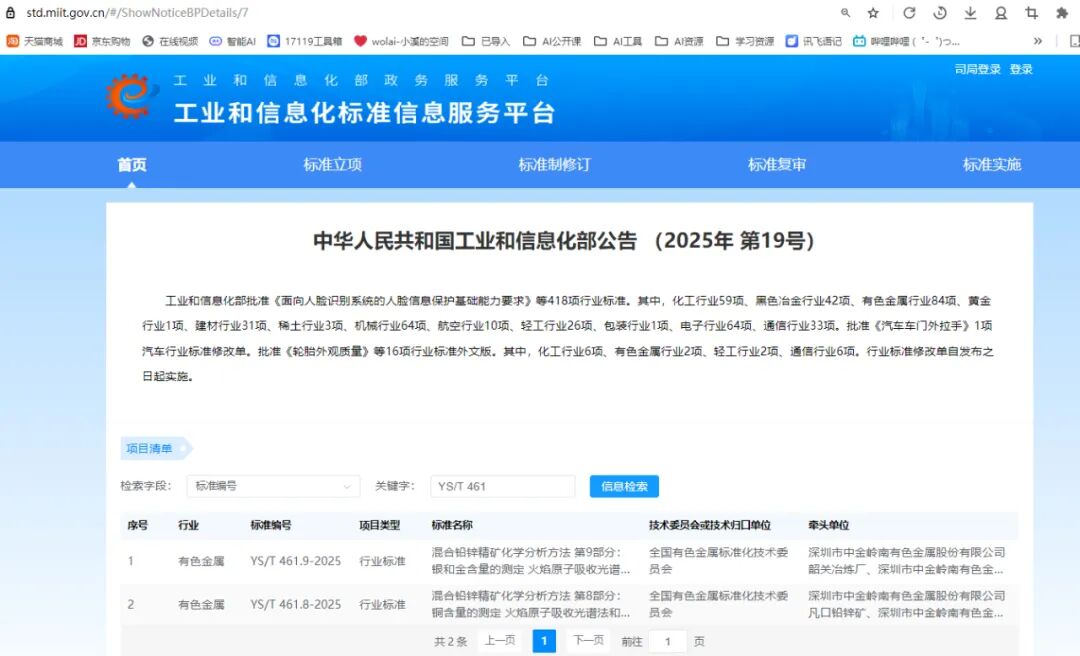
Task: Focus the 关键字 input containing YS/T 461
Action: point(503,486)
